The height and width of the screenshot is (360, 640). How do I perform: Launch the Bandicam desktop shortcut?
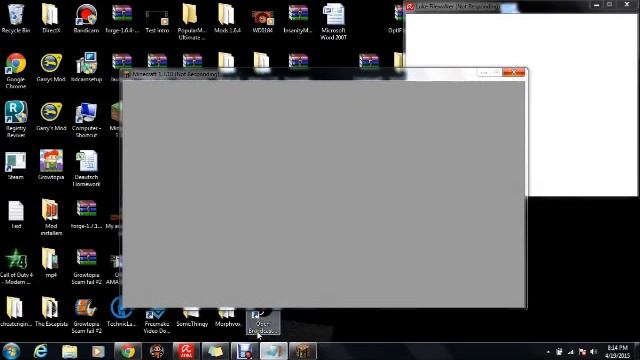click(x=86, y=18)
